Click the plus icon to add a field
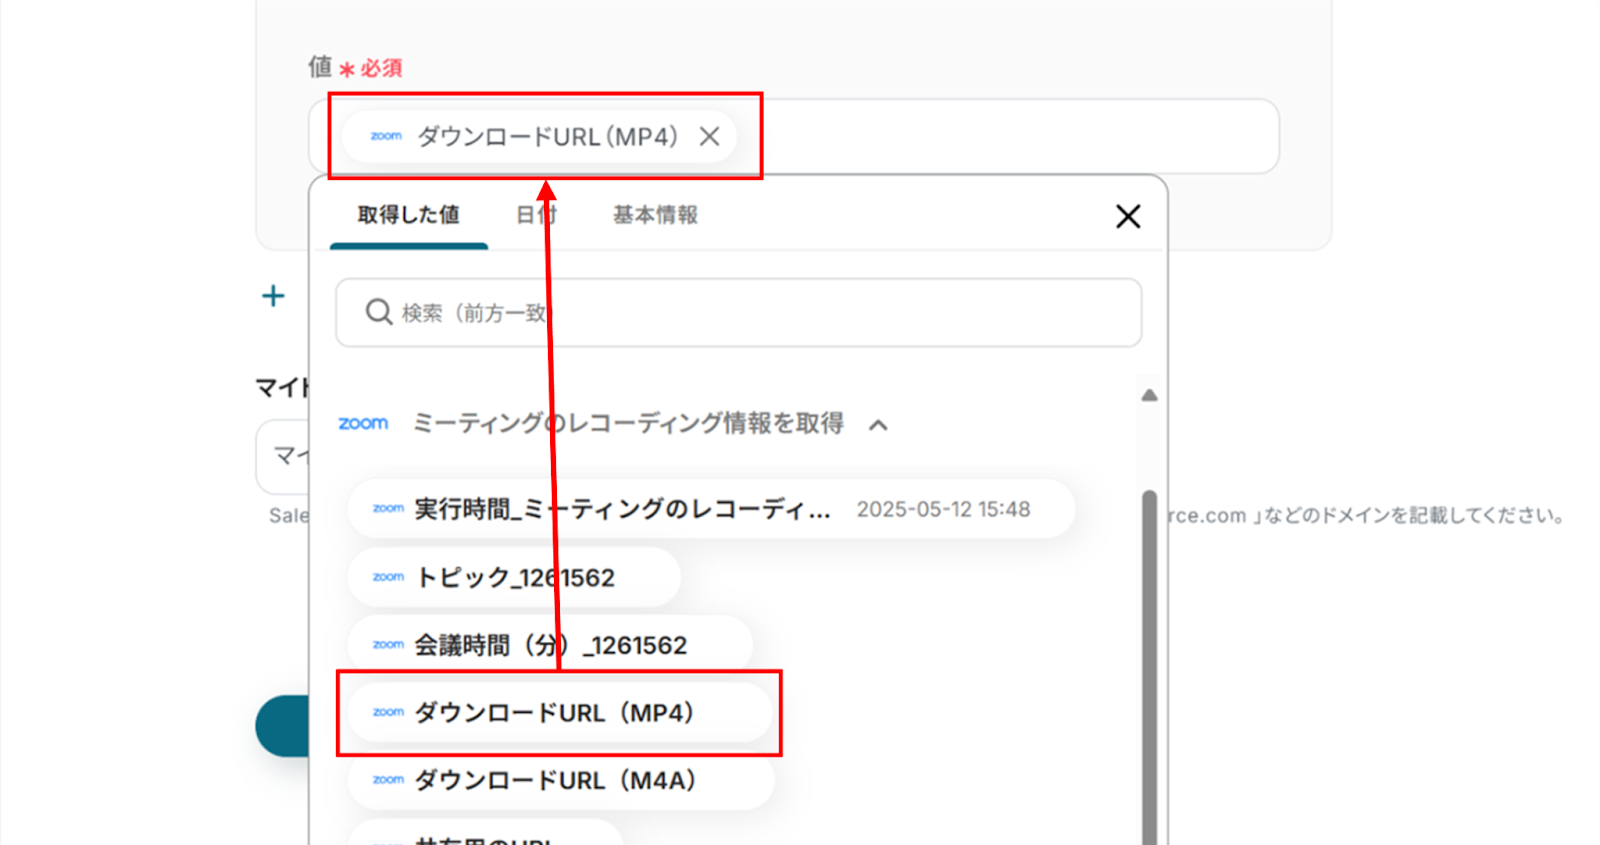The height and width of the screenshot is (845, 1600). click(x=273, y=296)
